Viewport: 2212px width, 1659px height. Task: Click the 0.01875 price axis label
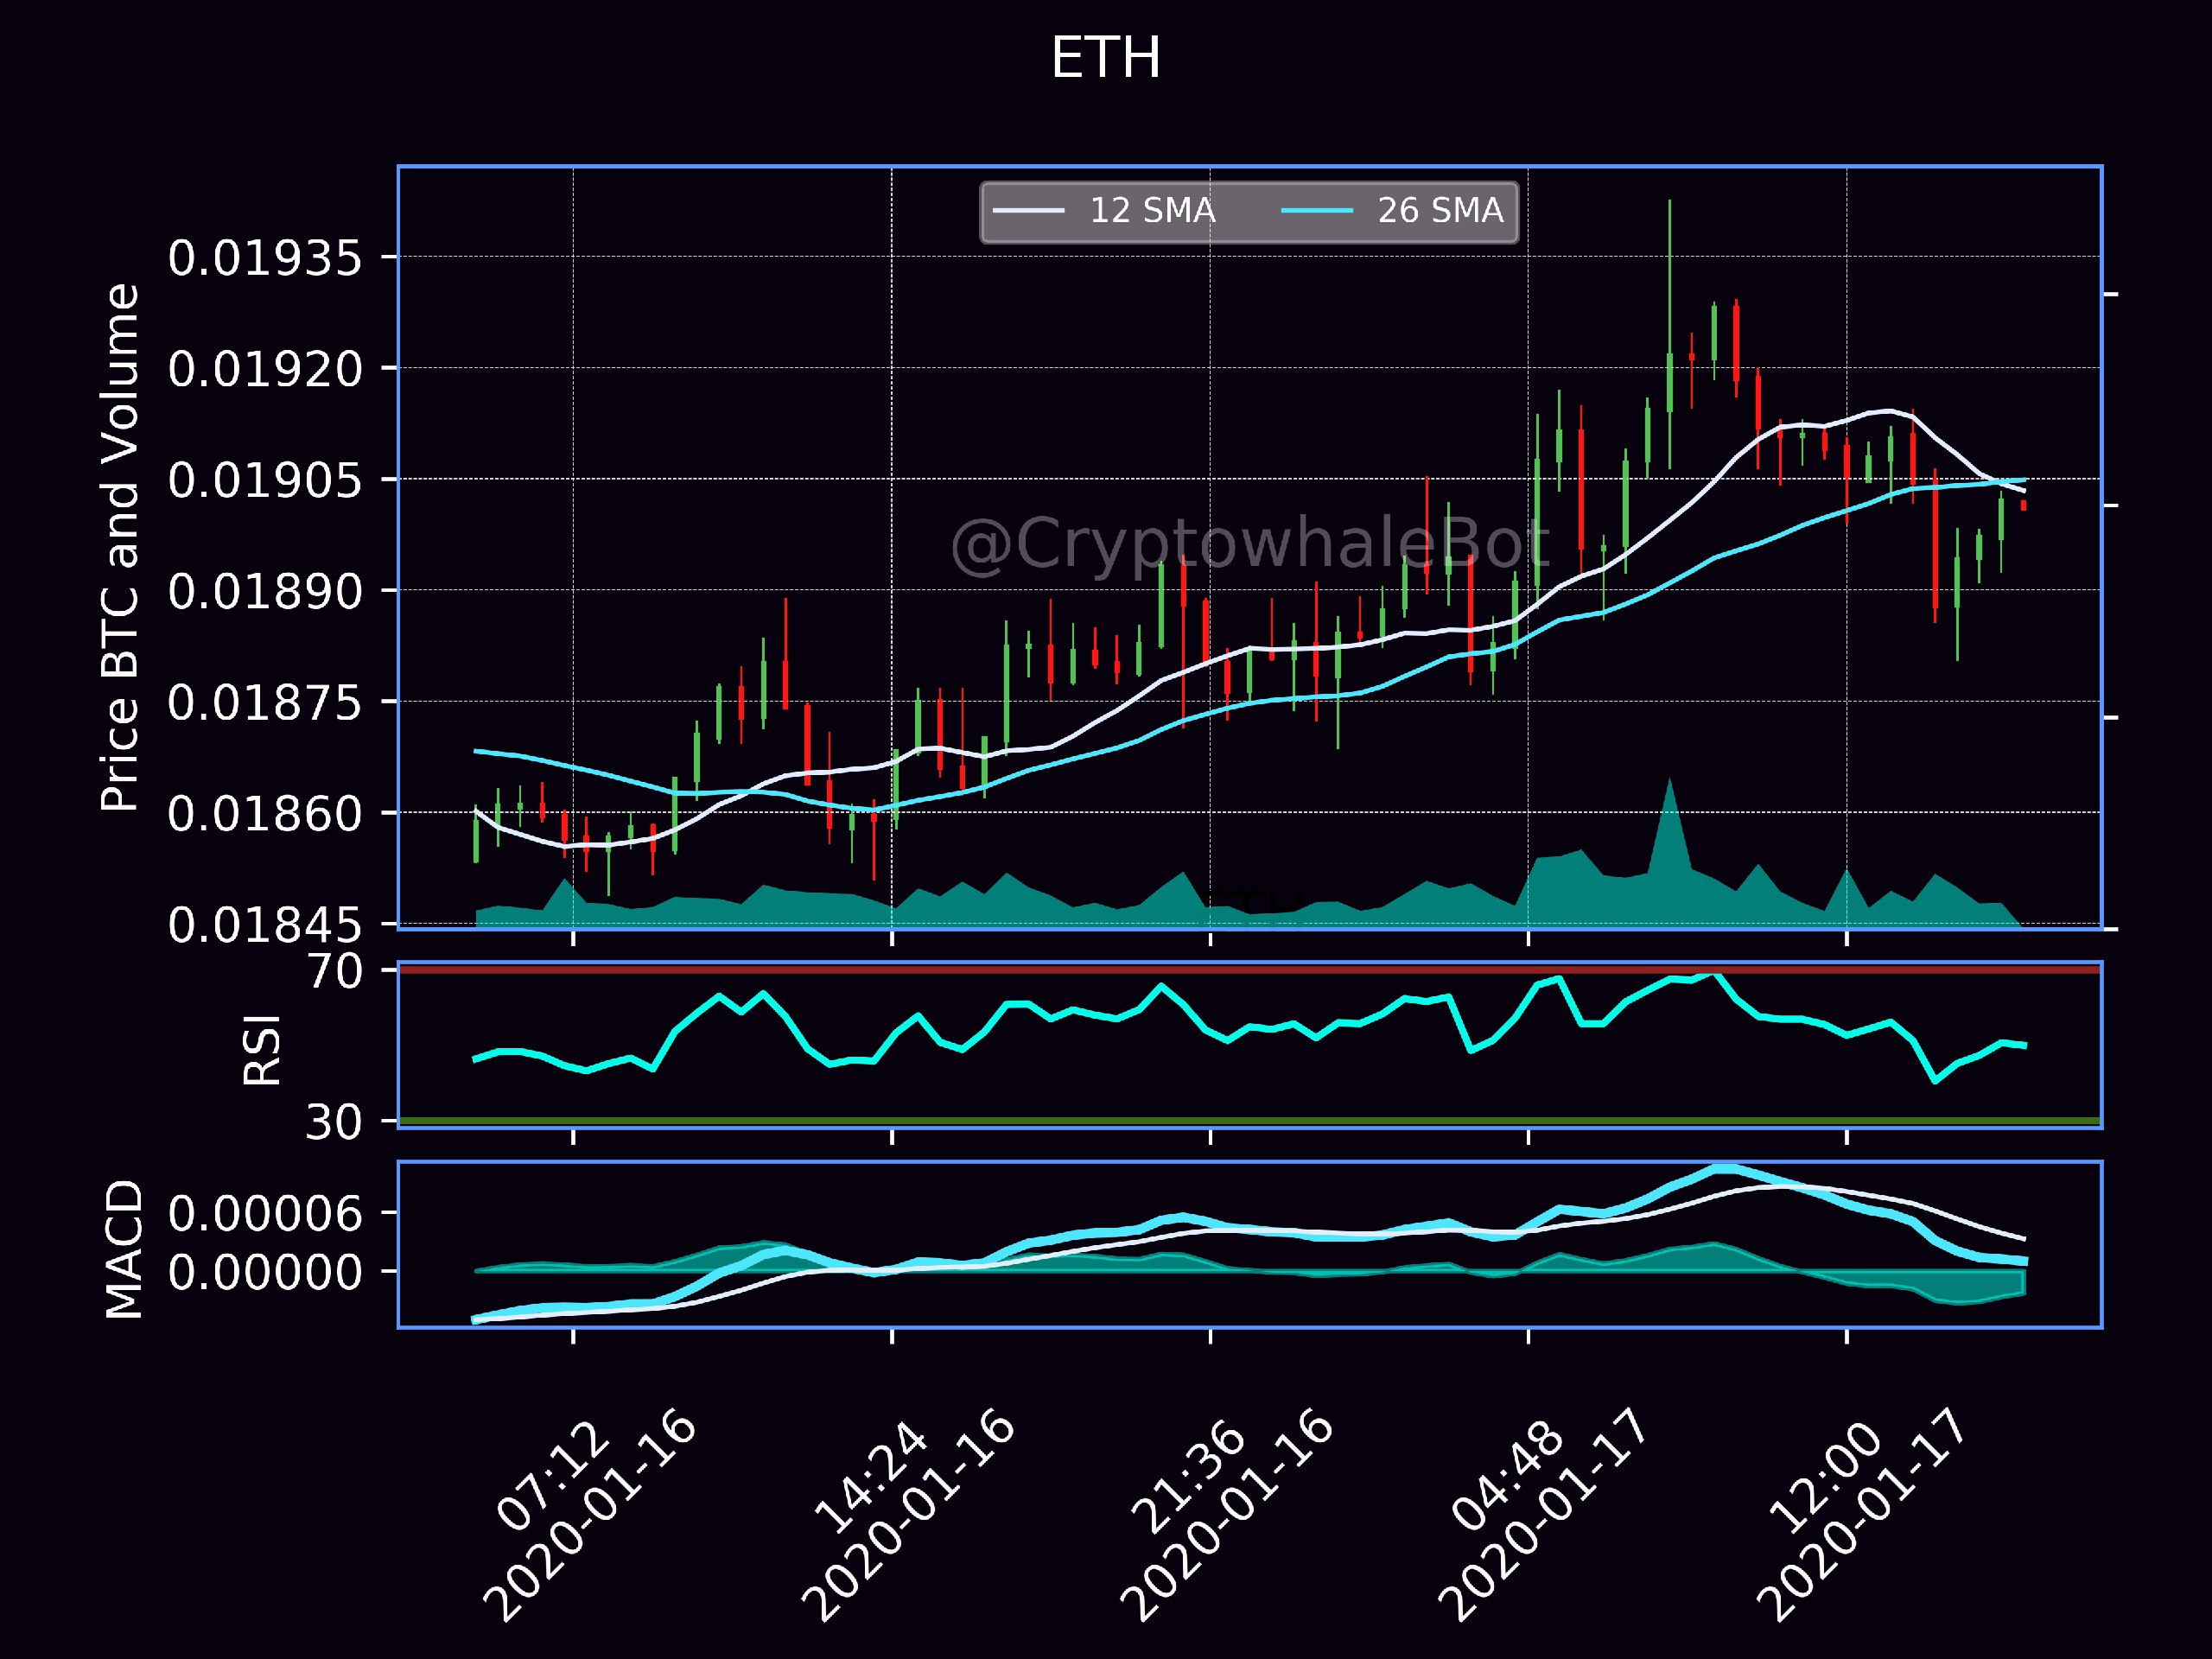tap(265, 702)
